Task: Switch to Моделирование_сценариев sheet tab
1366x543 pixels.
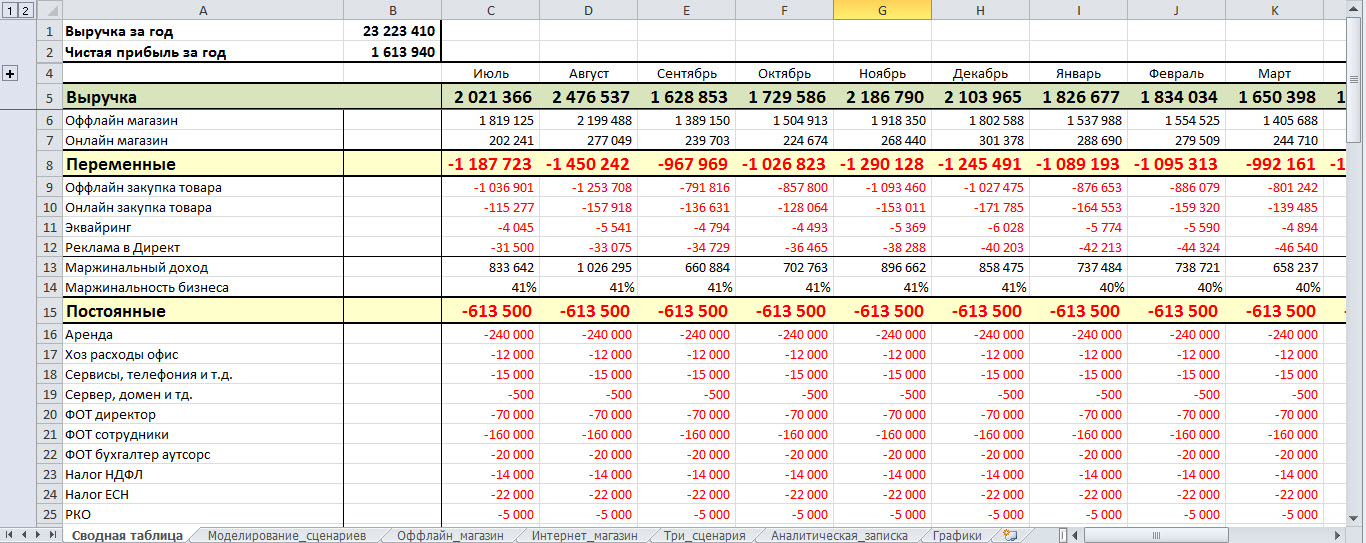Action: (x=287, y=535)
